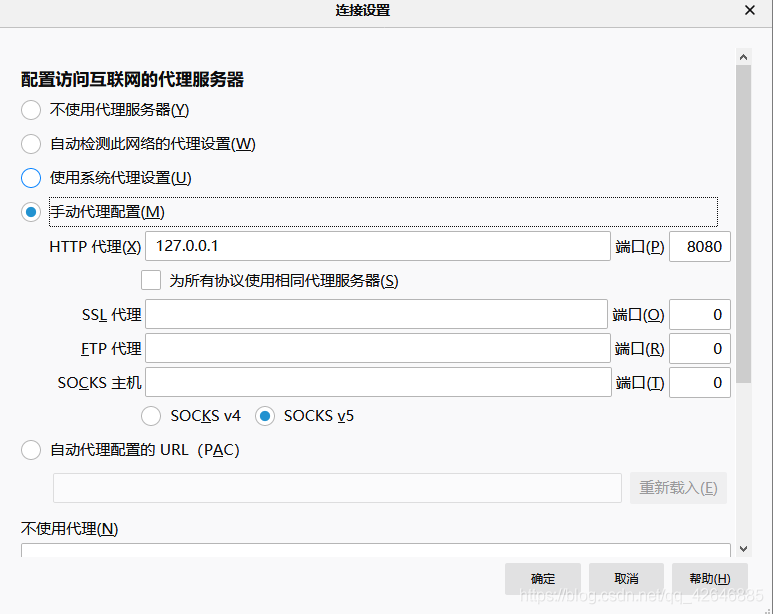Close the connection settings dialog
773x614 pixels.
pos(750,11)
